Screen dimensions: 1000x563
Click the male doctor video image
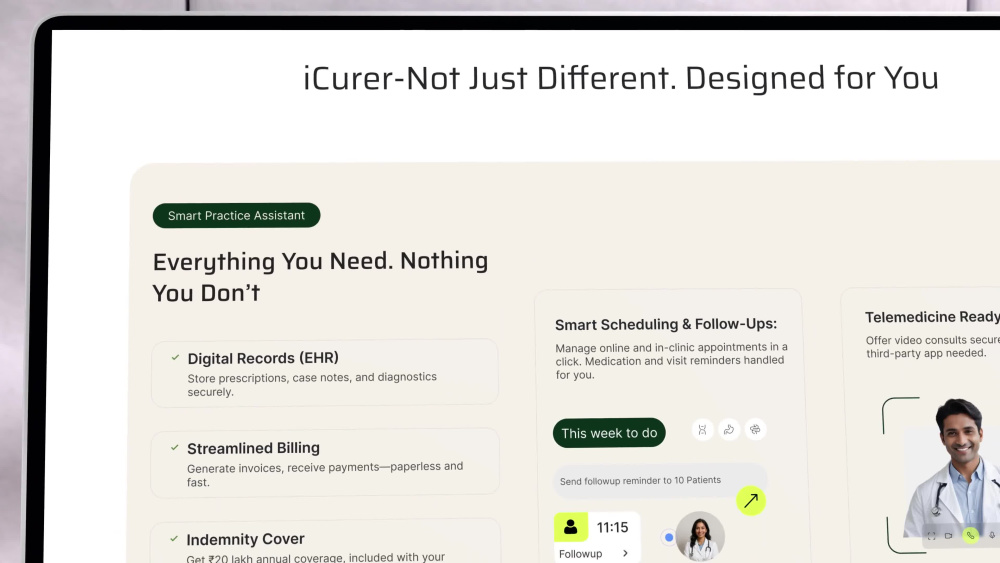(x=952, y=469)
